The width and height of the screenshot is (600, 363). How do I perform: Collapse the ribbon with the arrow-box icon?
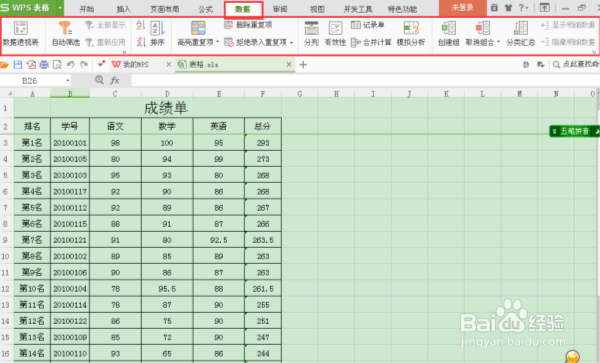pos(545,8)
